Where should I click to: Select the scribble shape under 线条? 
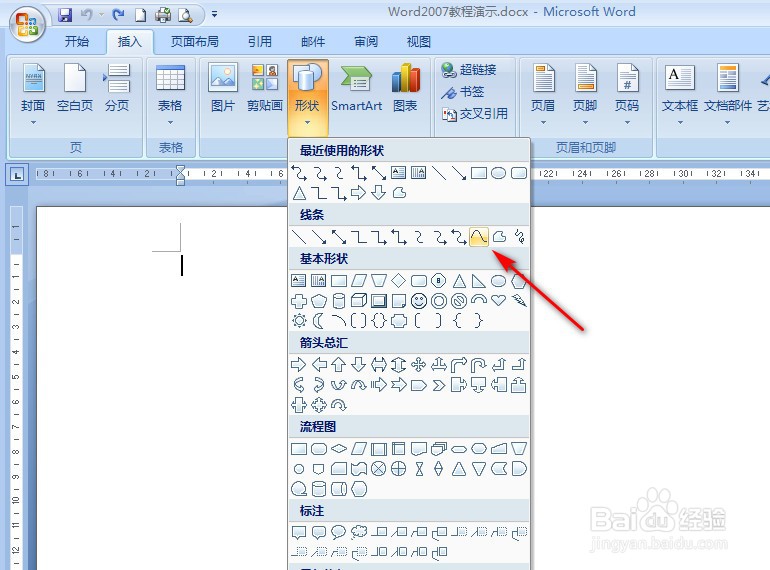coord(520,237)
